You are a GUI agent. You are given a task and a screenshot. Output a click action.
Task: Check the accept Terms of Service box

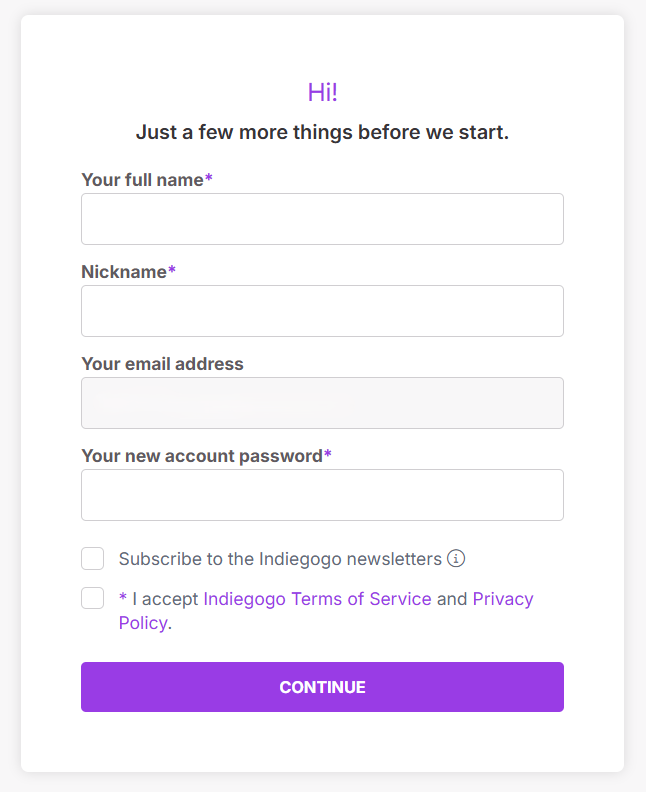coord(93,598)
